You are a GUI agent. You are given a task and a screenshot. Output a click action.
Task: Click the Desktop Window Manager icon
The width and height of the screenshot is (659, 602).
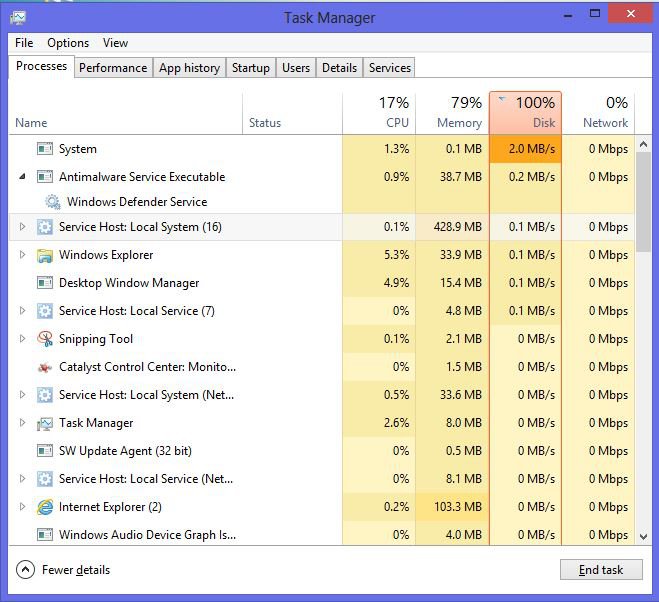coord(45,283)
